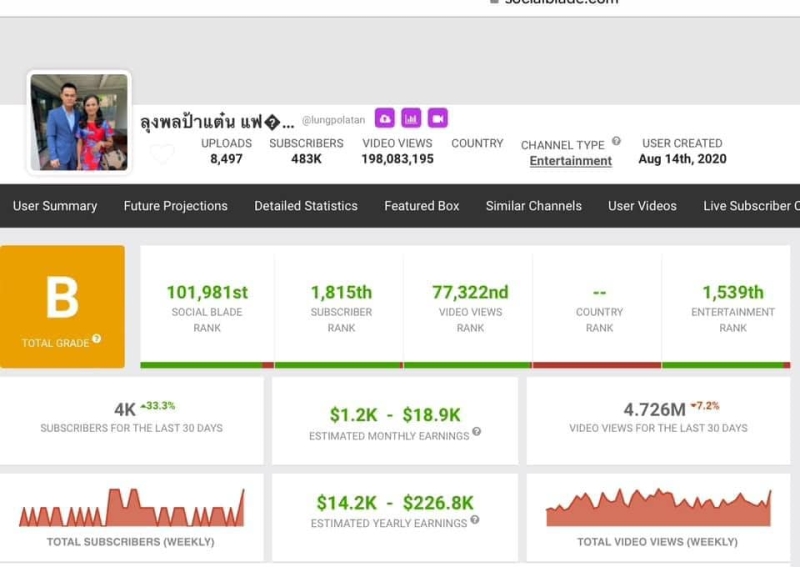Click the @lungpolatan handle

pos(334,120)
